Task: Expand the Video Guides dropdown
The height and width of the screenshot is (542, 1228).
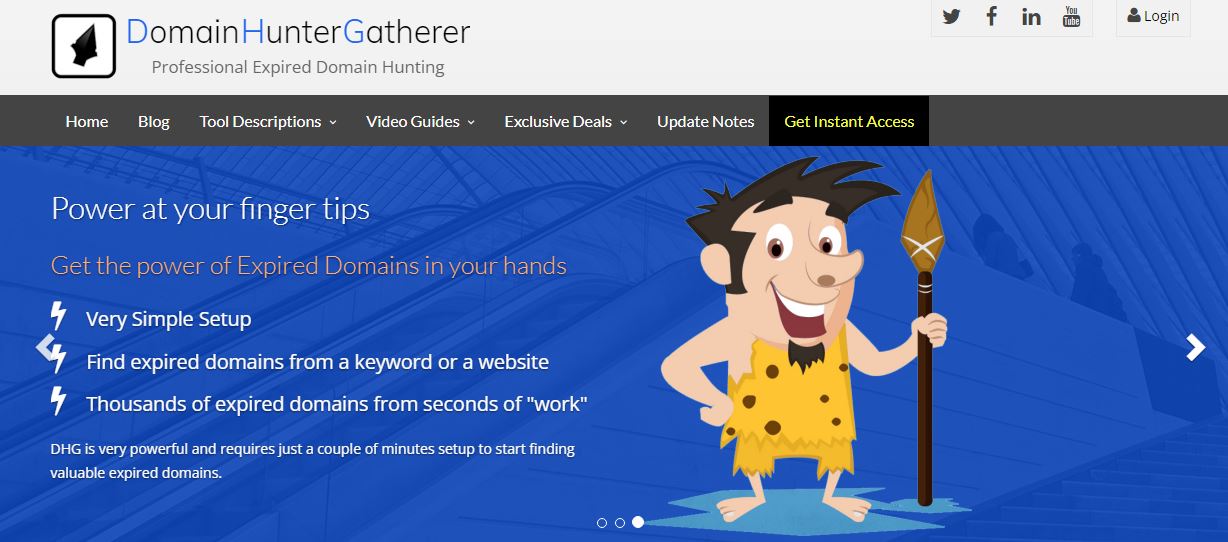Action: coord(420,121)
